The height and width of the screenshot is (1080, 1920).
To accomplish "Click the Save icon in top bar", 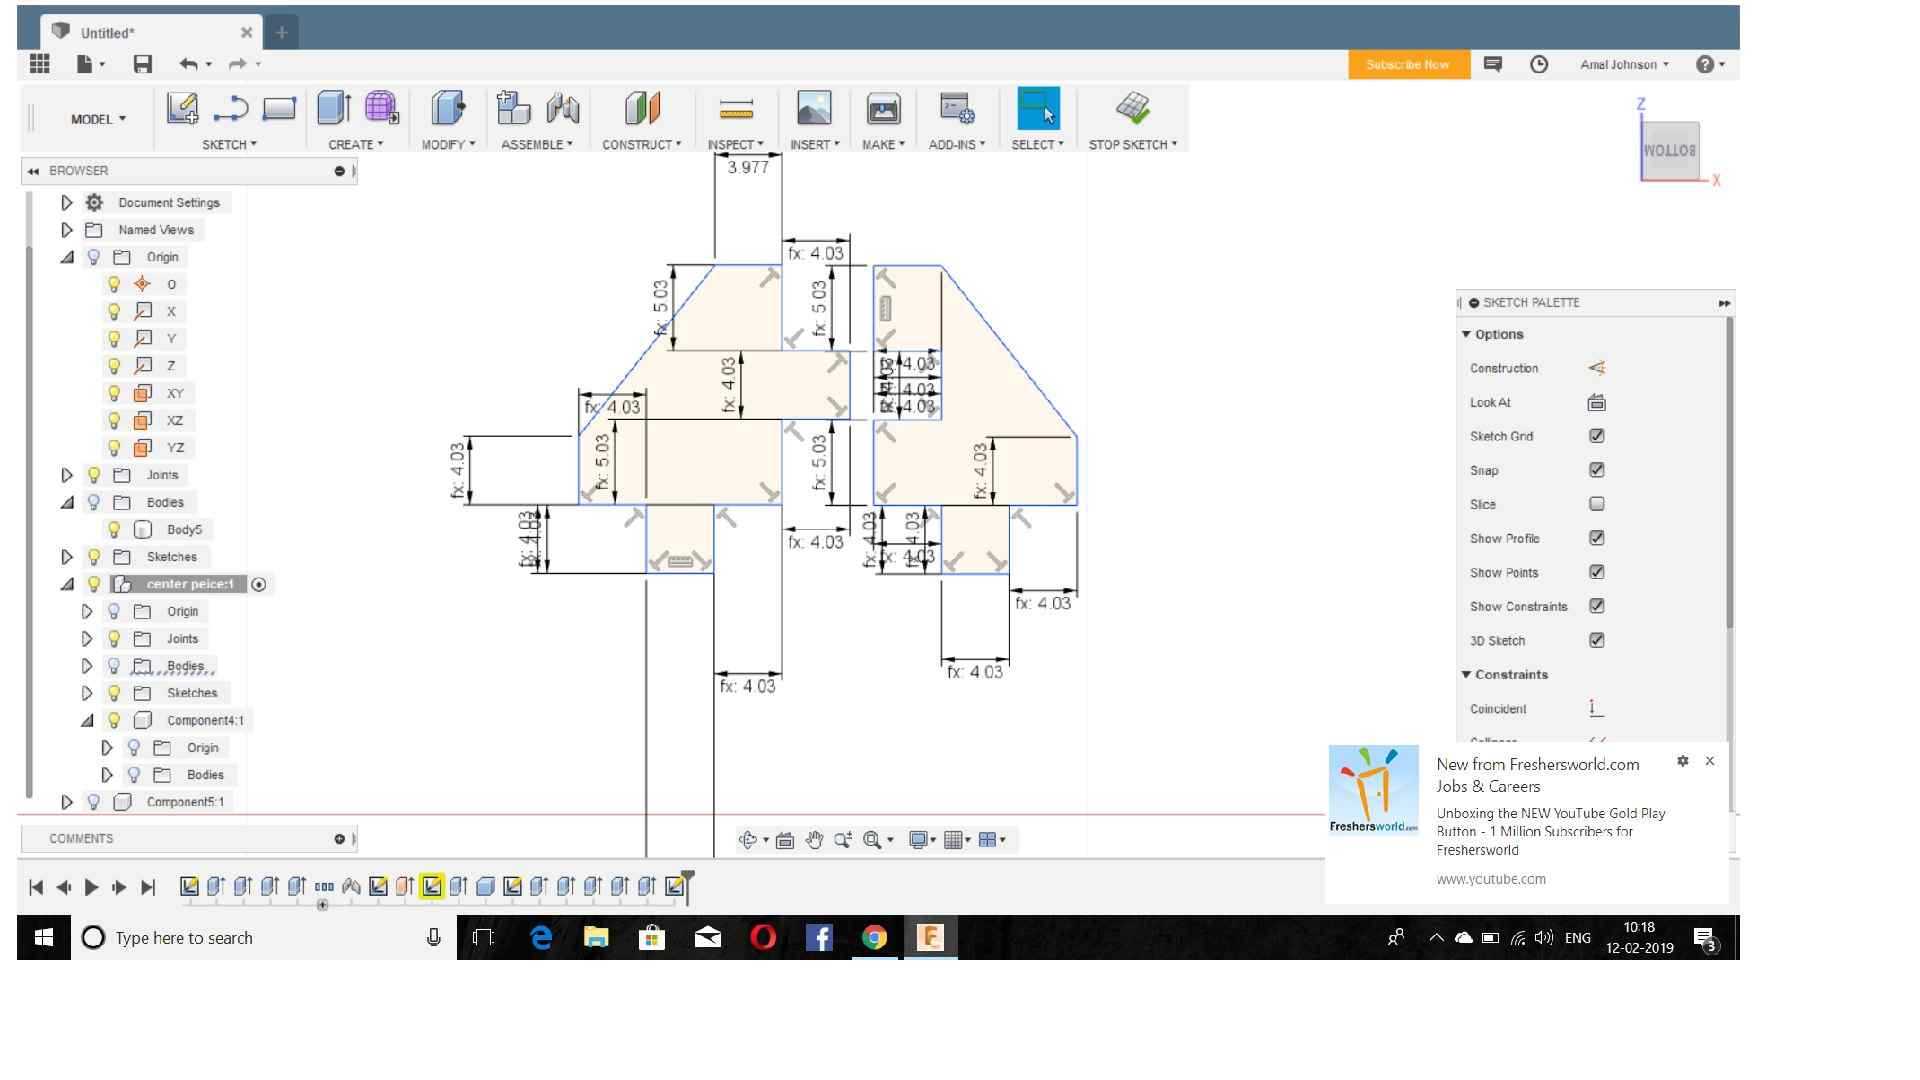I will coord(143,64).
